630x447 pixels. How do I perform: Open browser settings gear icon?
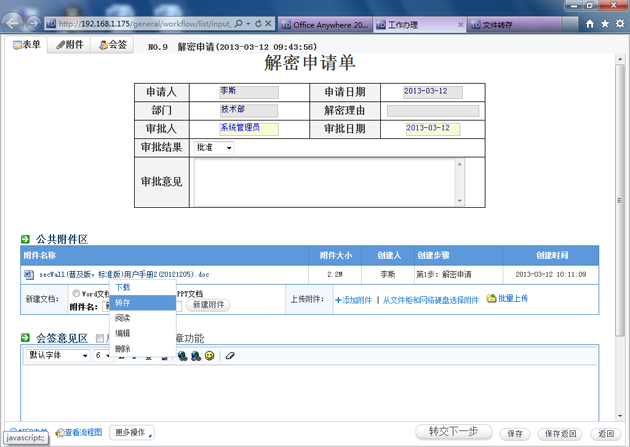click(619, 22)
